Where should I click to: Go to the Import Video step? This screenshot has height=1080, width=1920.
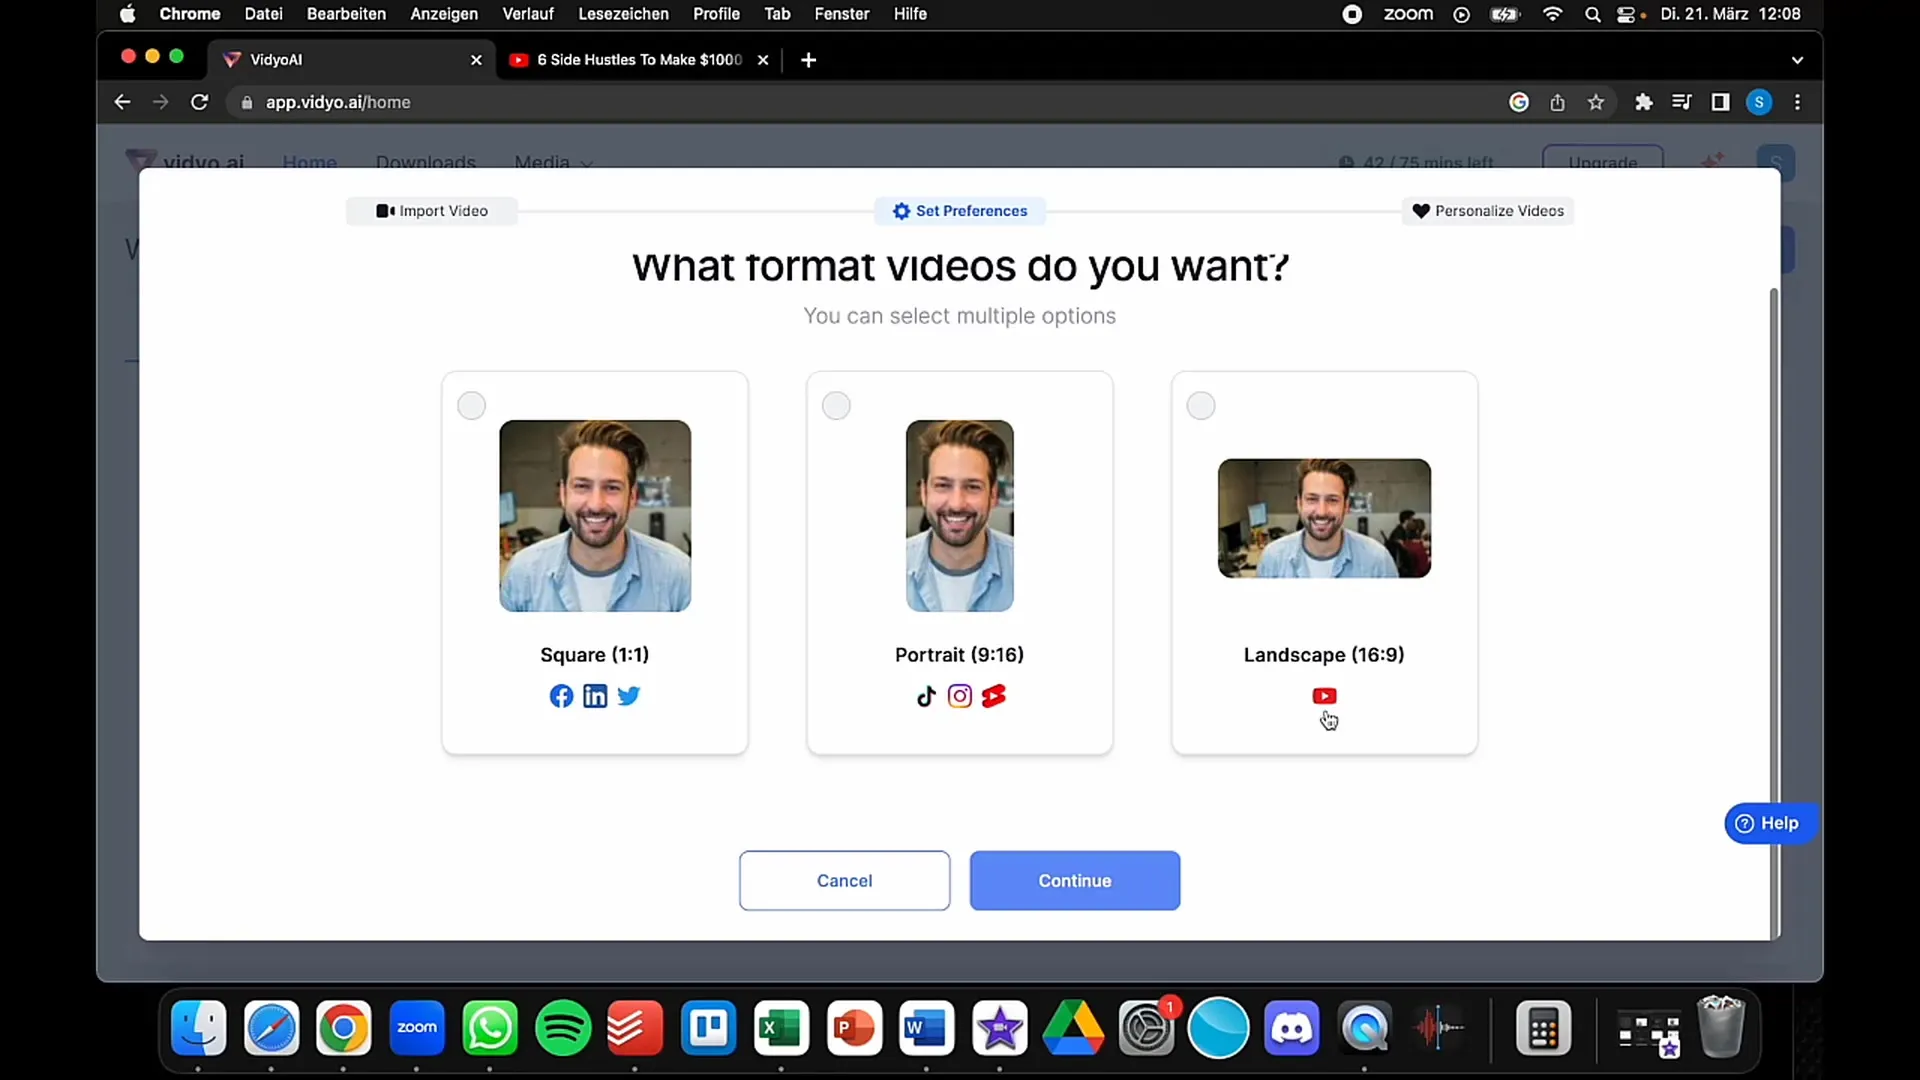[432, 211]
